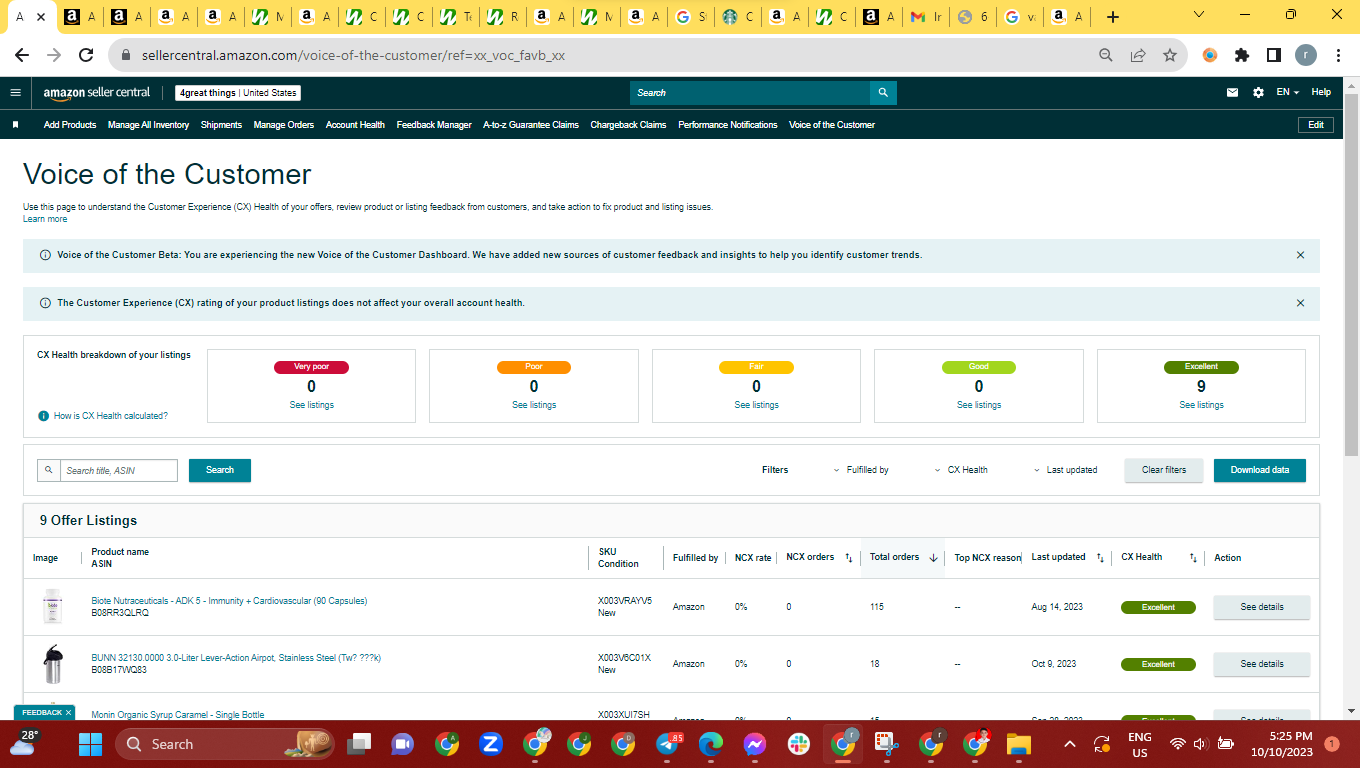Click the share this page icon
The width and height of the screenshot is (1360, 768).
pos(1138,56)
